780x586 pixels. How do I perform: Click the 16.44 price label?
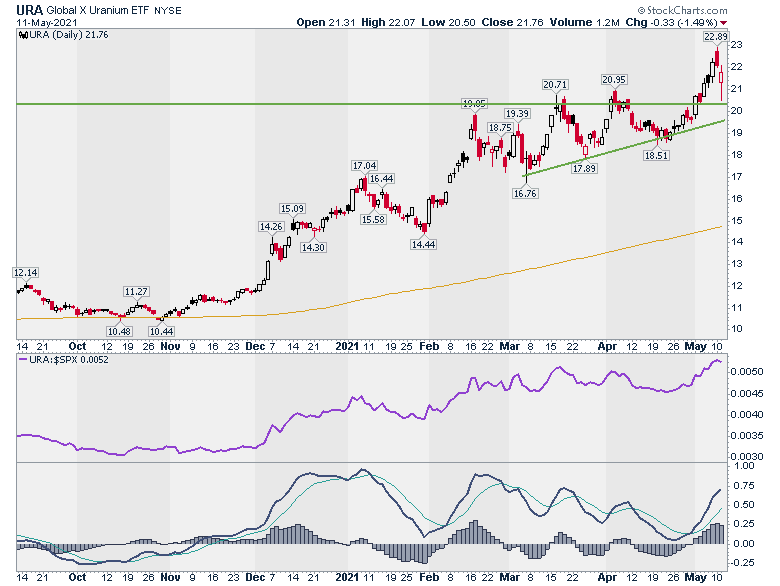tap(382, 179)
